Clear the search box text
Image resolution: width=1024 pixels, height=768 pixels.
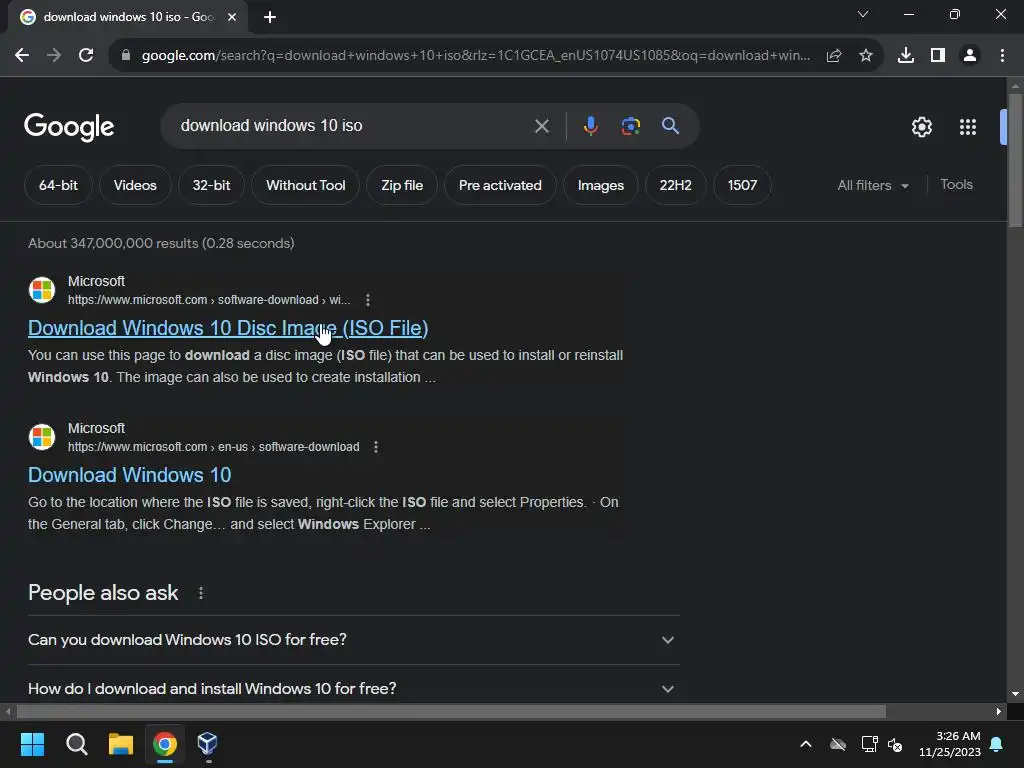pos(542,126)
